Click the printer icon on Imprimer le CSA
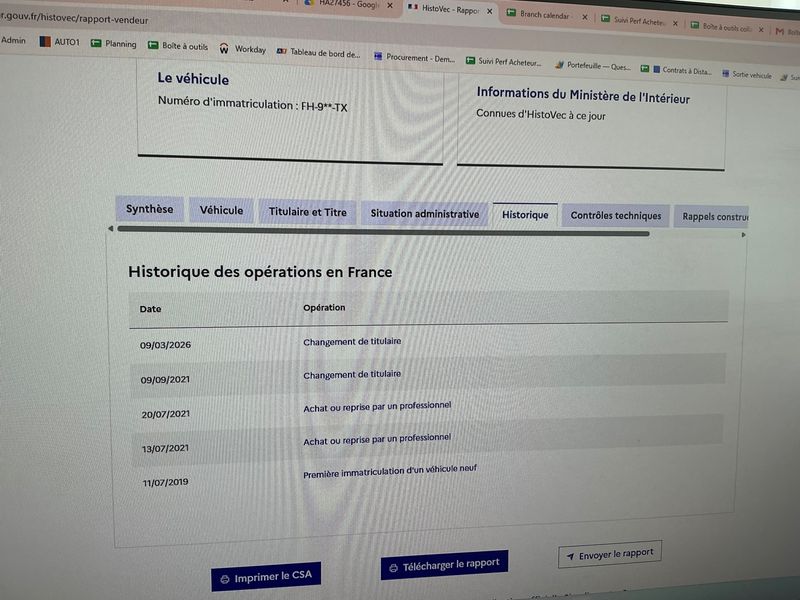 (225, 580)
